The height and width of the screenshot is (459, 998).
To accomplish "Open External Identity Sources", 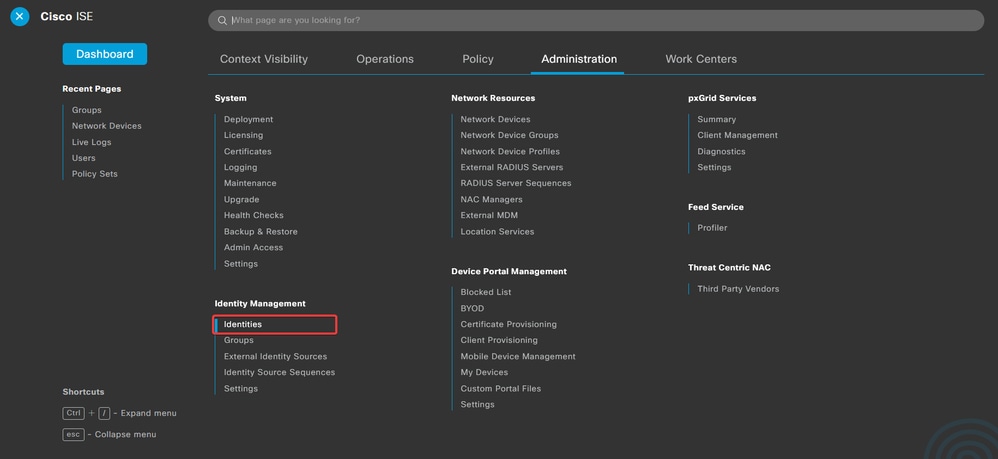I will tap(275, 357).
